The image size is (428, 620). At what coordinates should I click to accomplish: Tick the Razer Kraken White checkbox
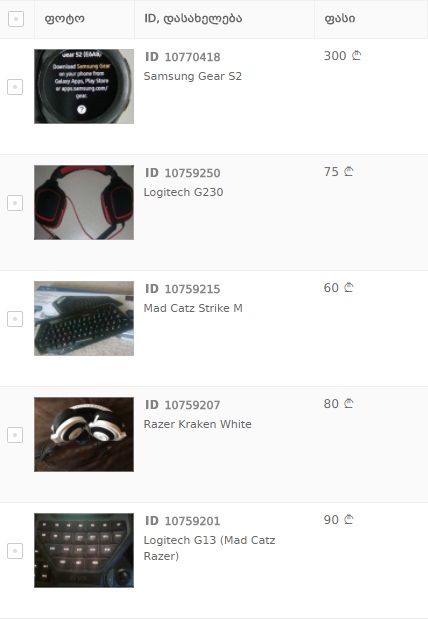coord(15,435)
